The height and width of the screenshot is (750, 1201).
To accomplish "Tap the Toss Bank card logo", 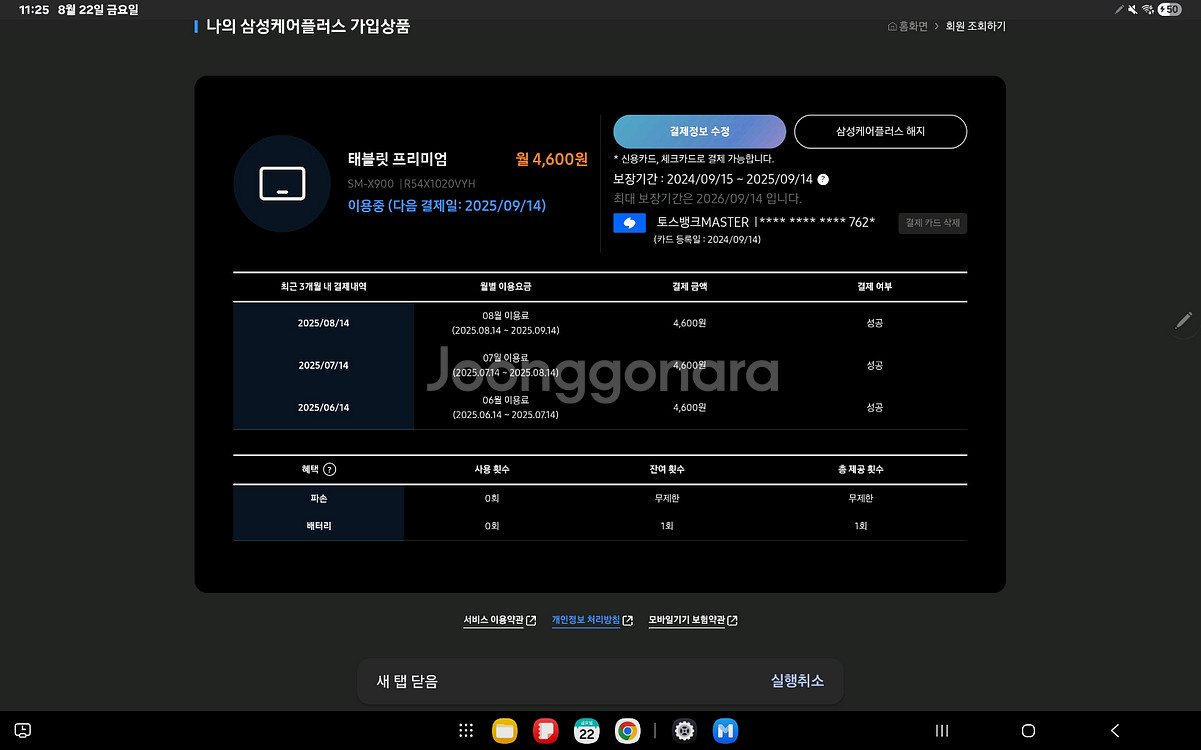I will 629,223.
